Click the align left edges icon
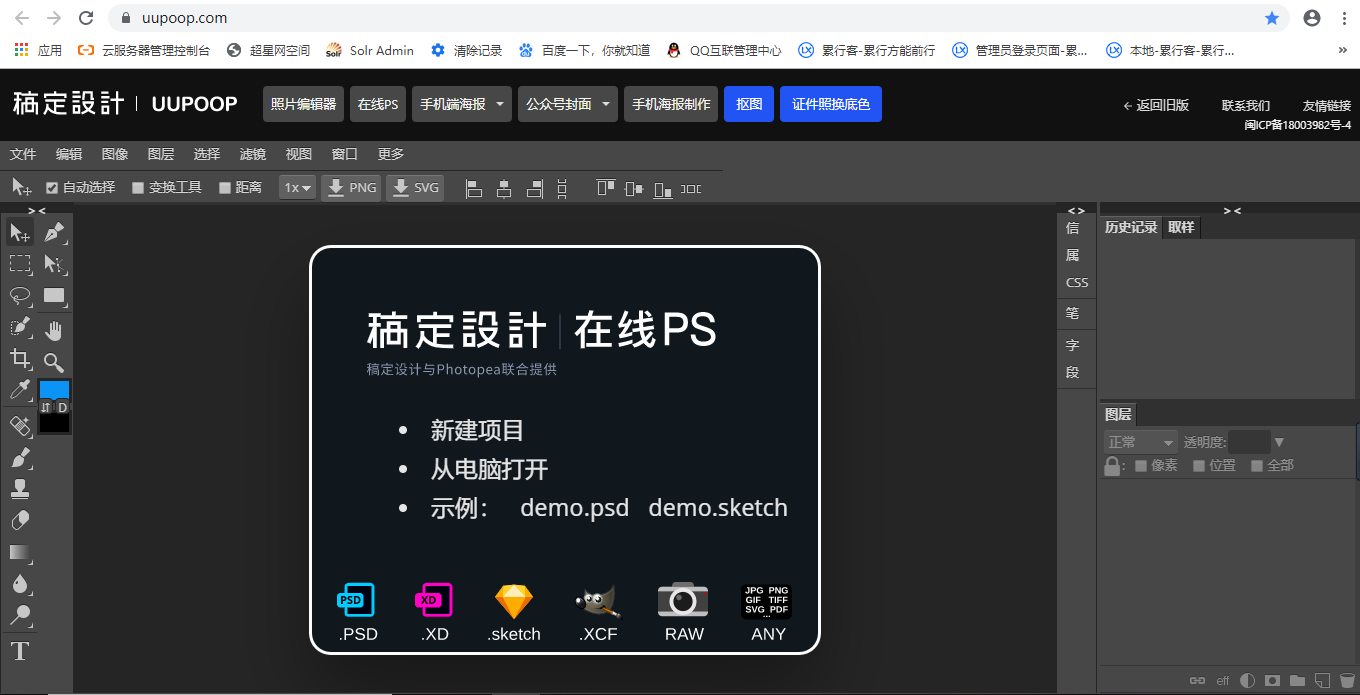Image resolution: width=1360 pixels, height=695 pixels. coord(475,188)
